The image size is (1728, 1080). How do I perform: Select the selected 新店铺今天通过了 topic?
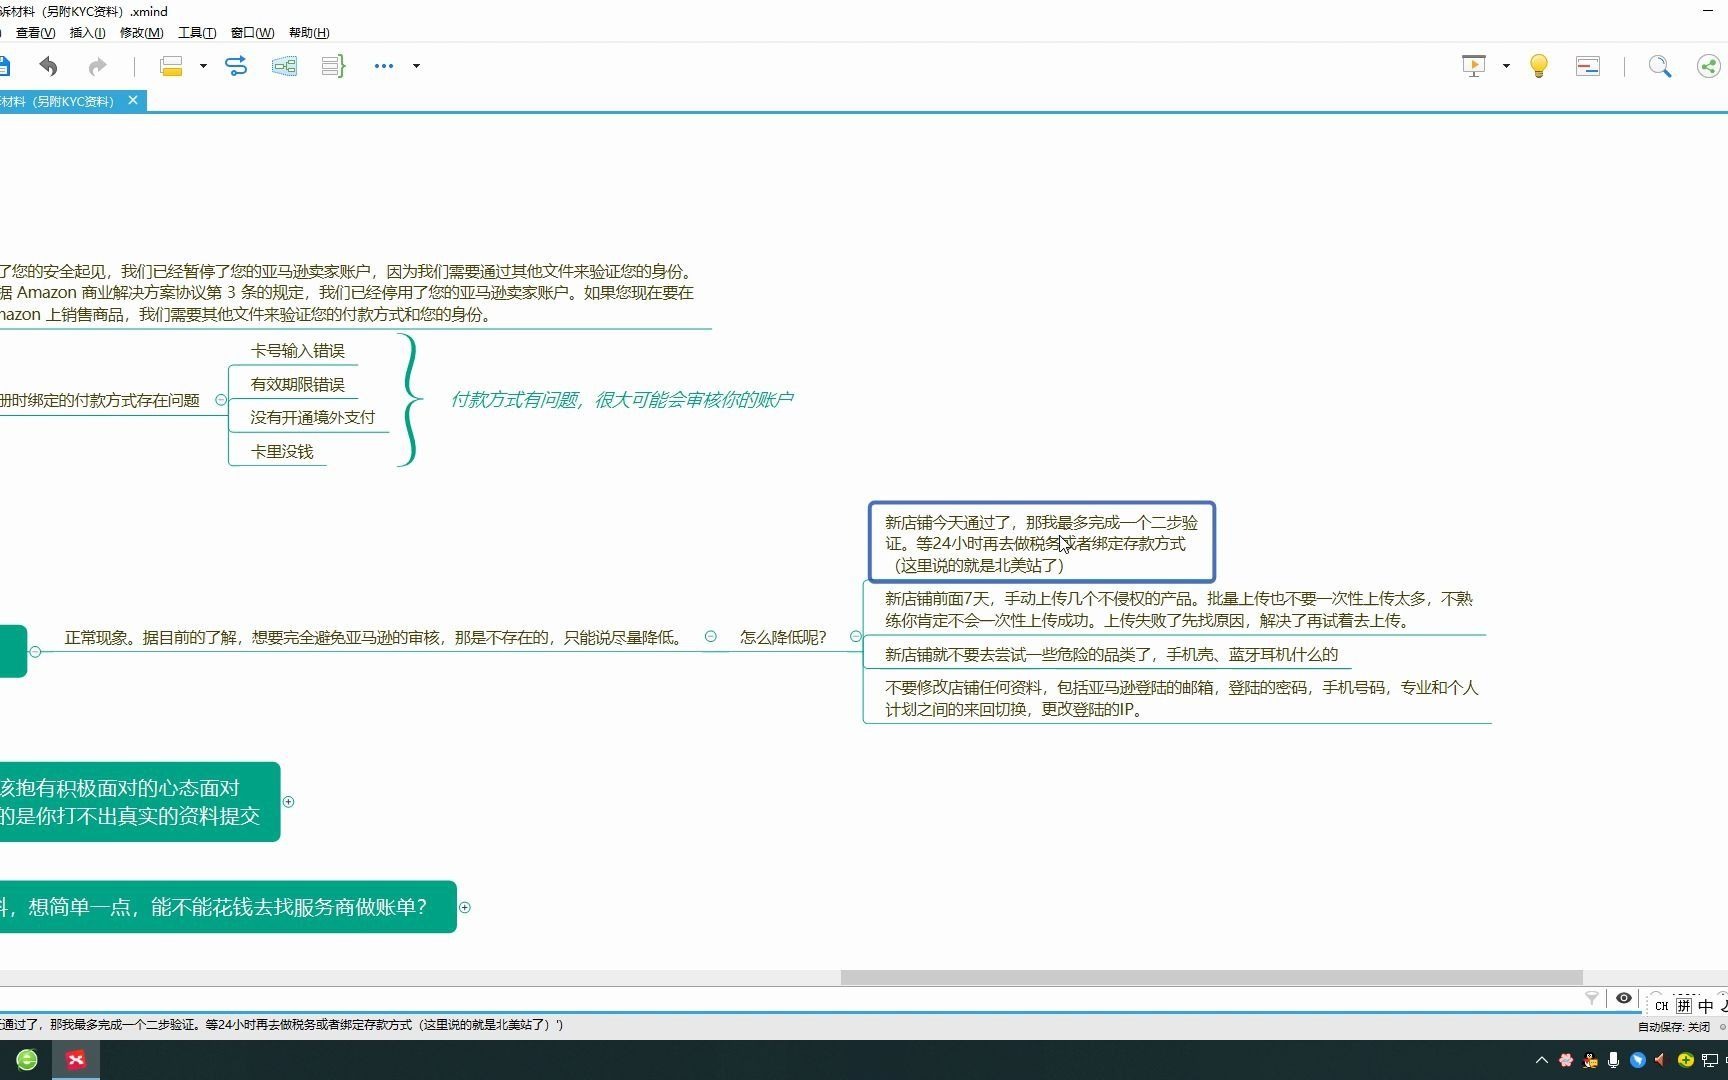tap(1041, 543)
